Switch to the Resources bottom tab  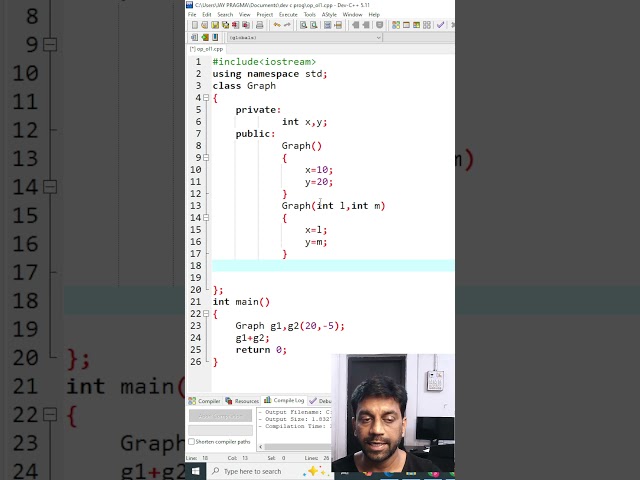click(242, 401)
